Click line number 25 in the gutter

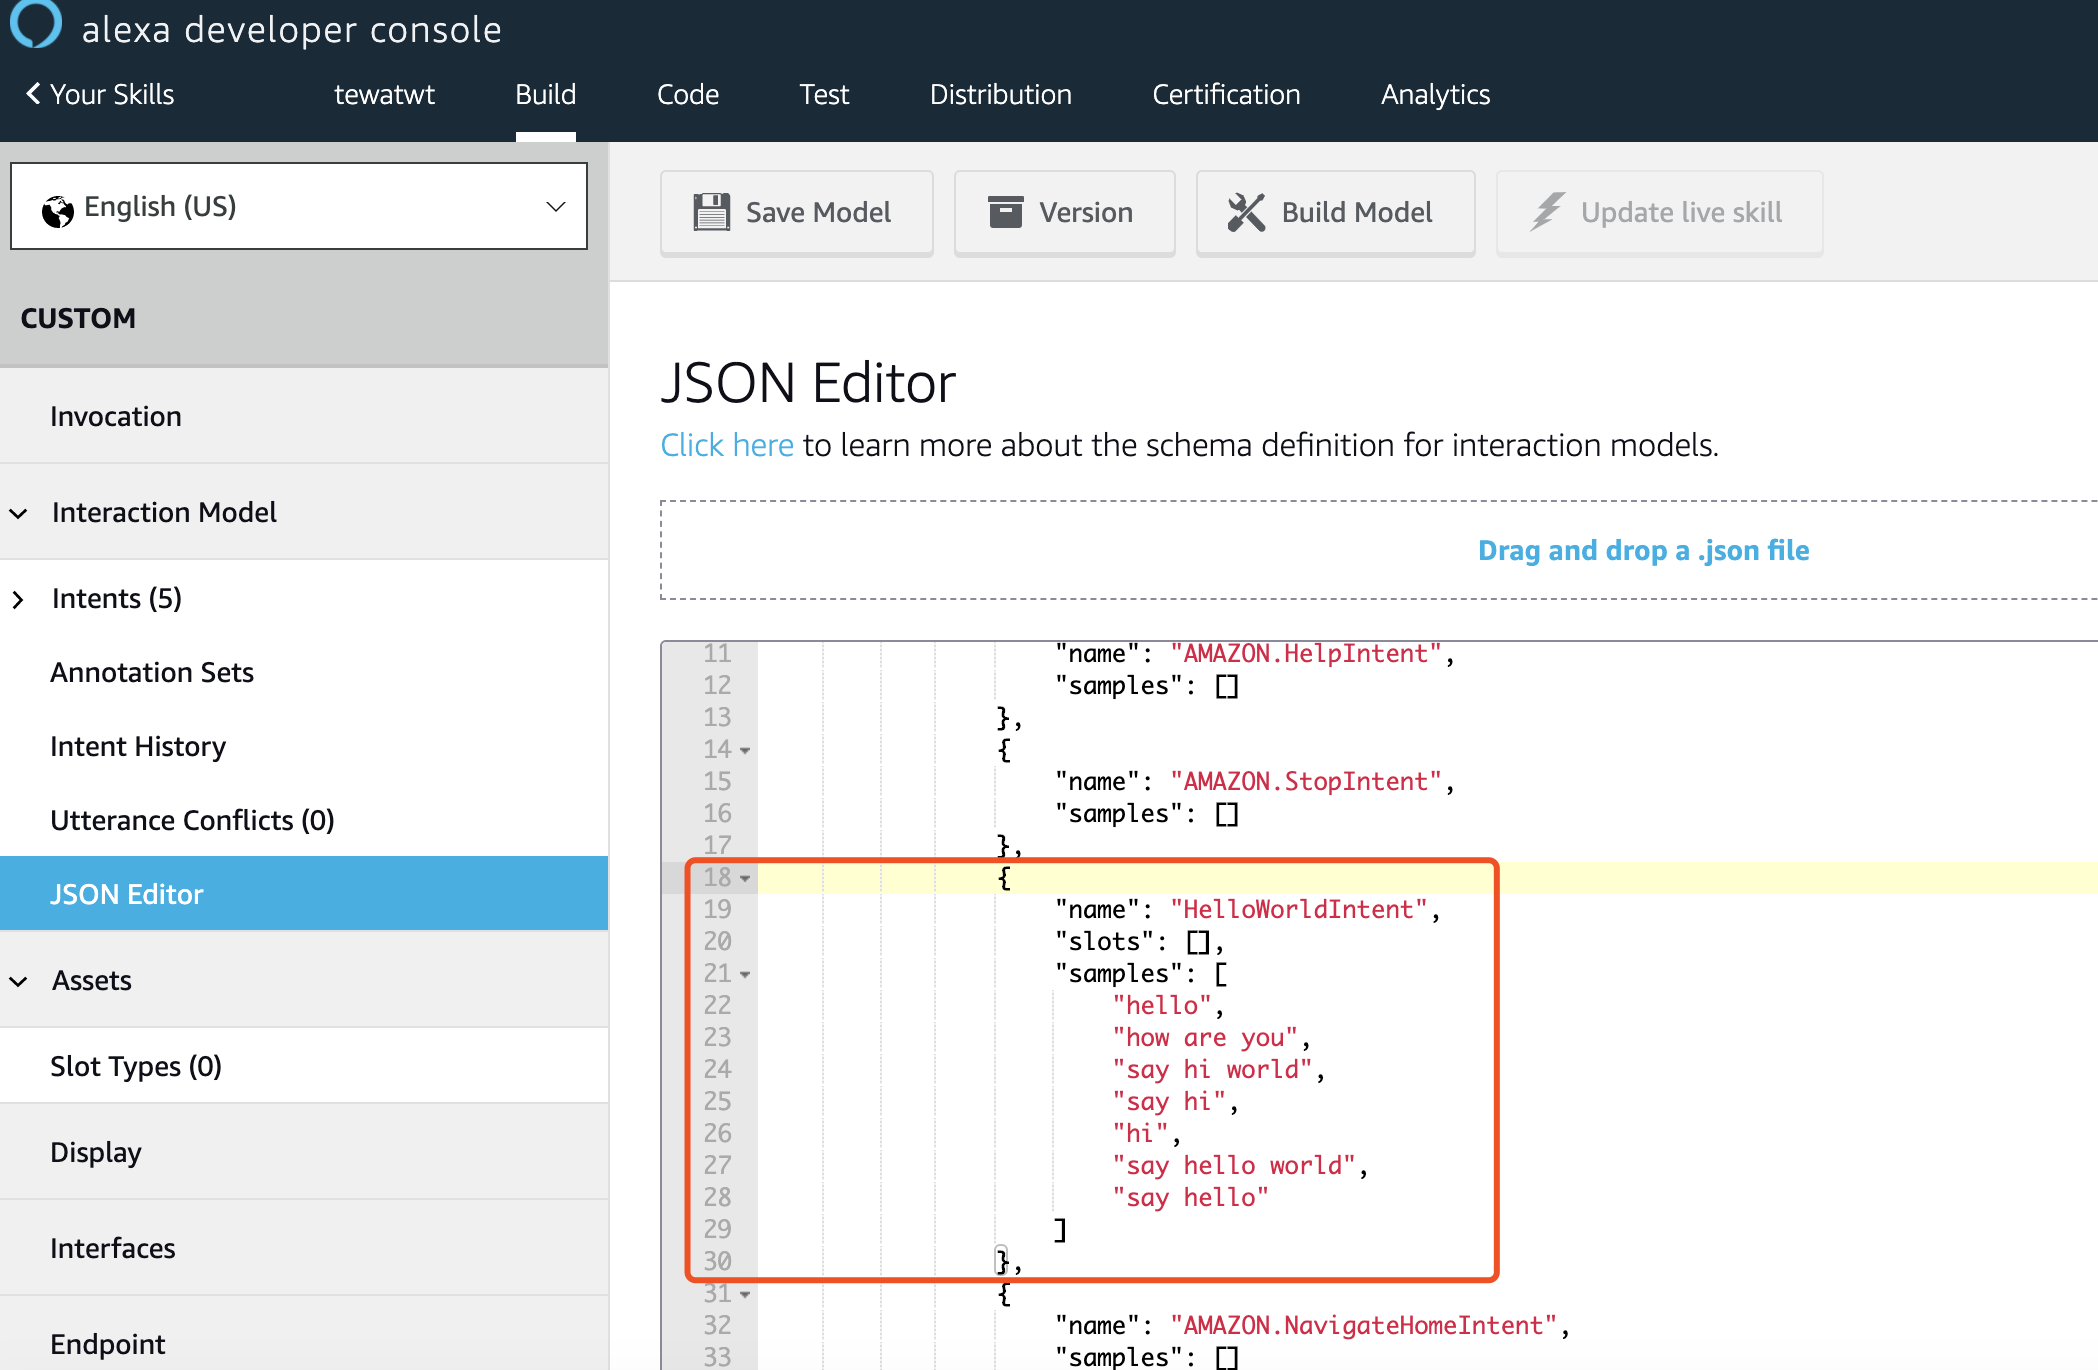pyautogui.click(x=717, y=1101)
